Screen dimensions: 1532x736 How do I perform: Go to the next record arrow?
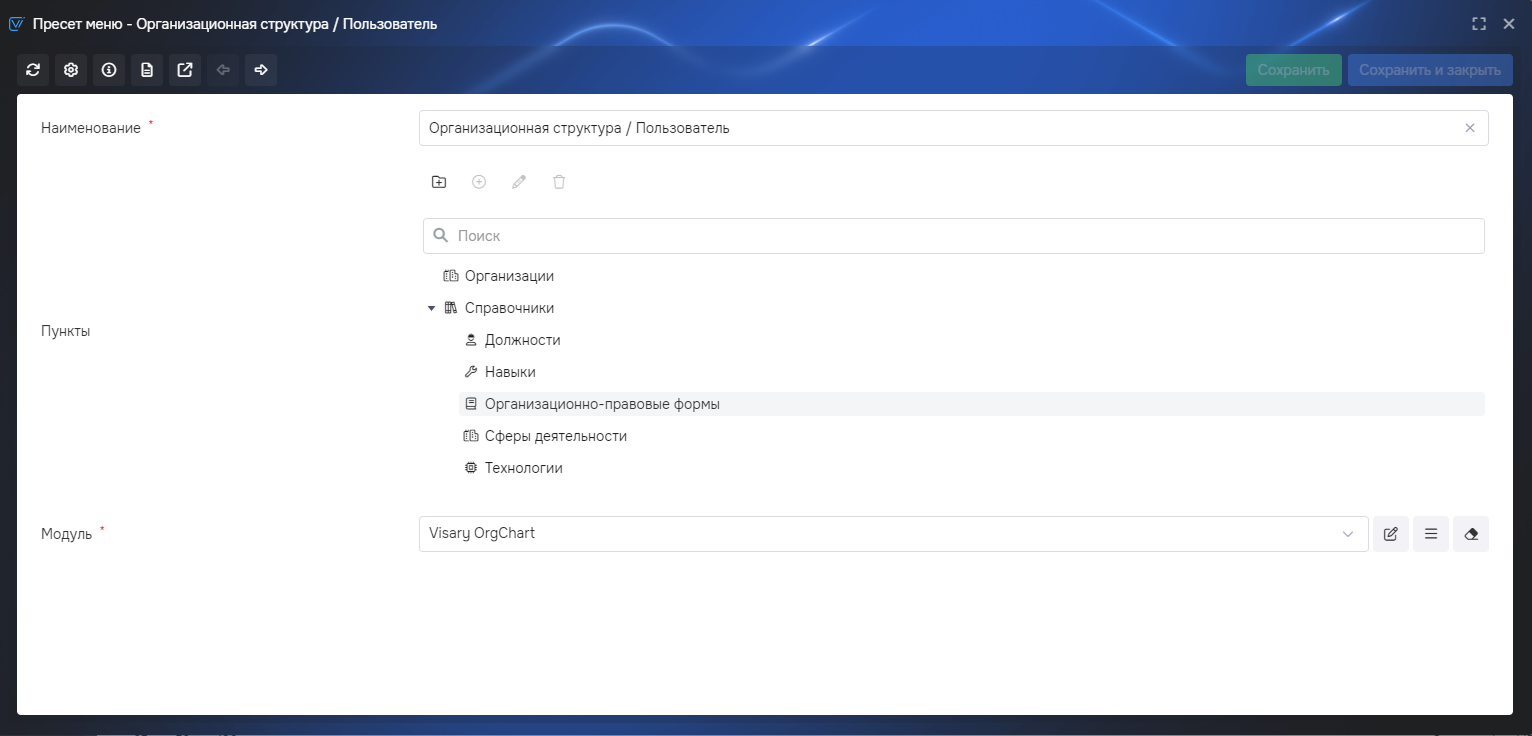coord(261,70)
